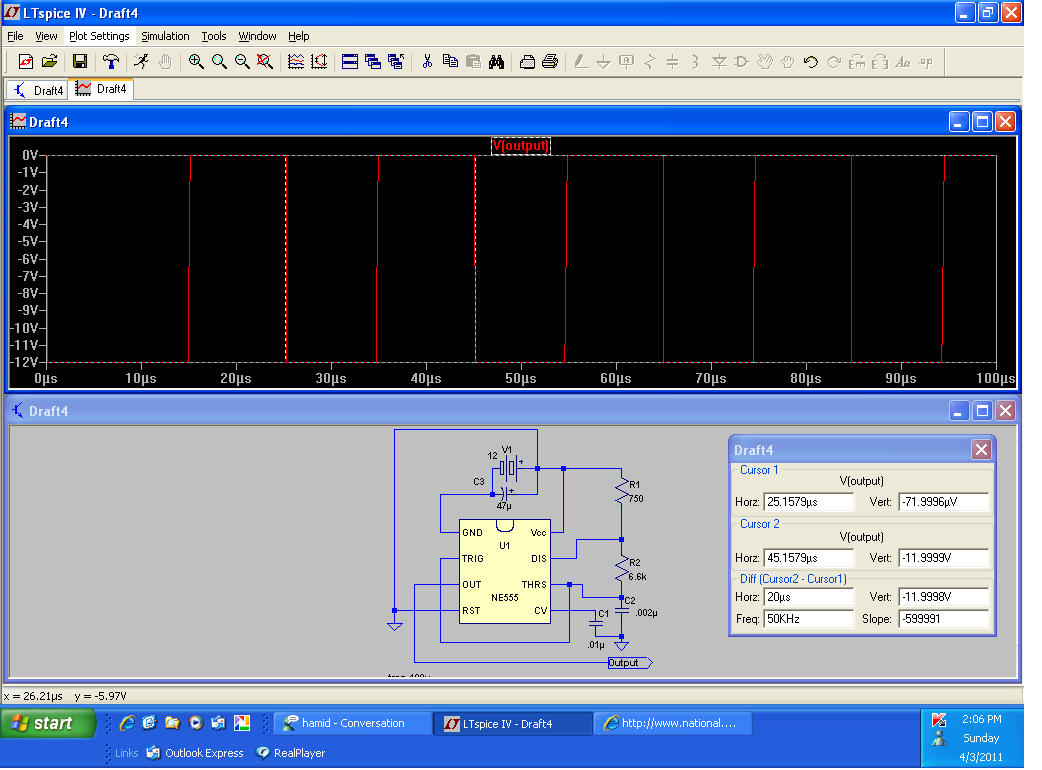Click the Diode toolbar icon
1042x770 pixels.
[x=719, y=62]
